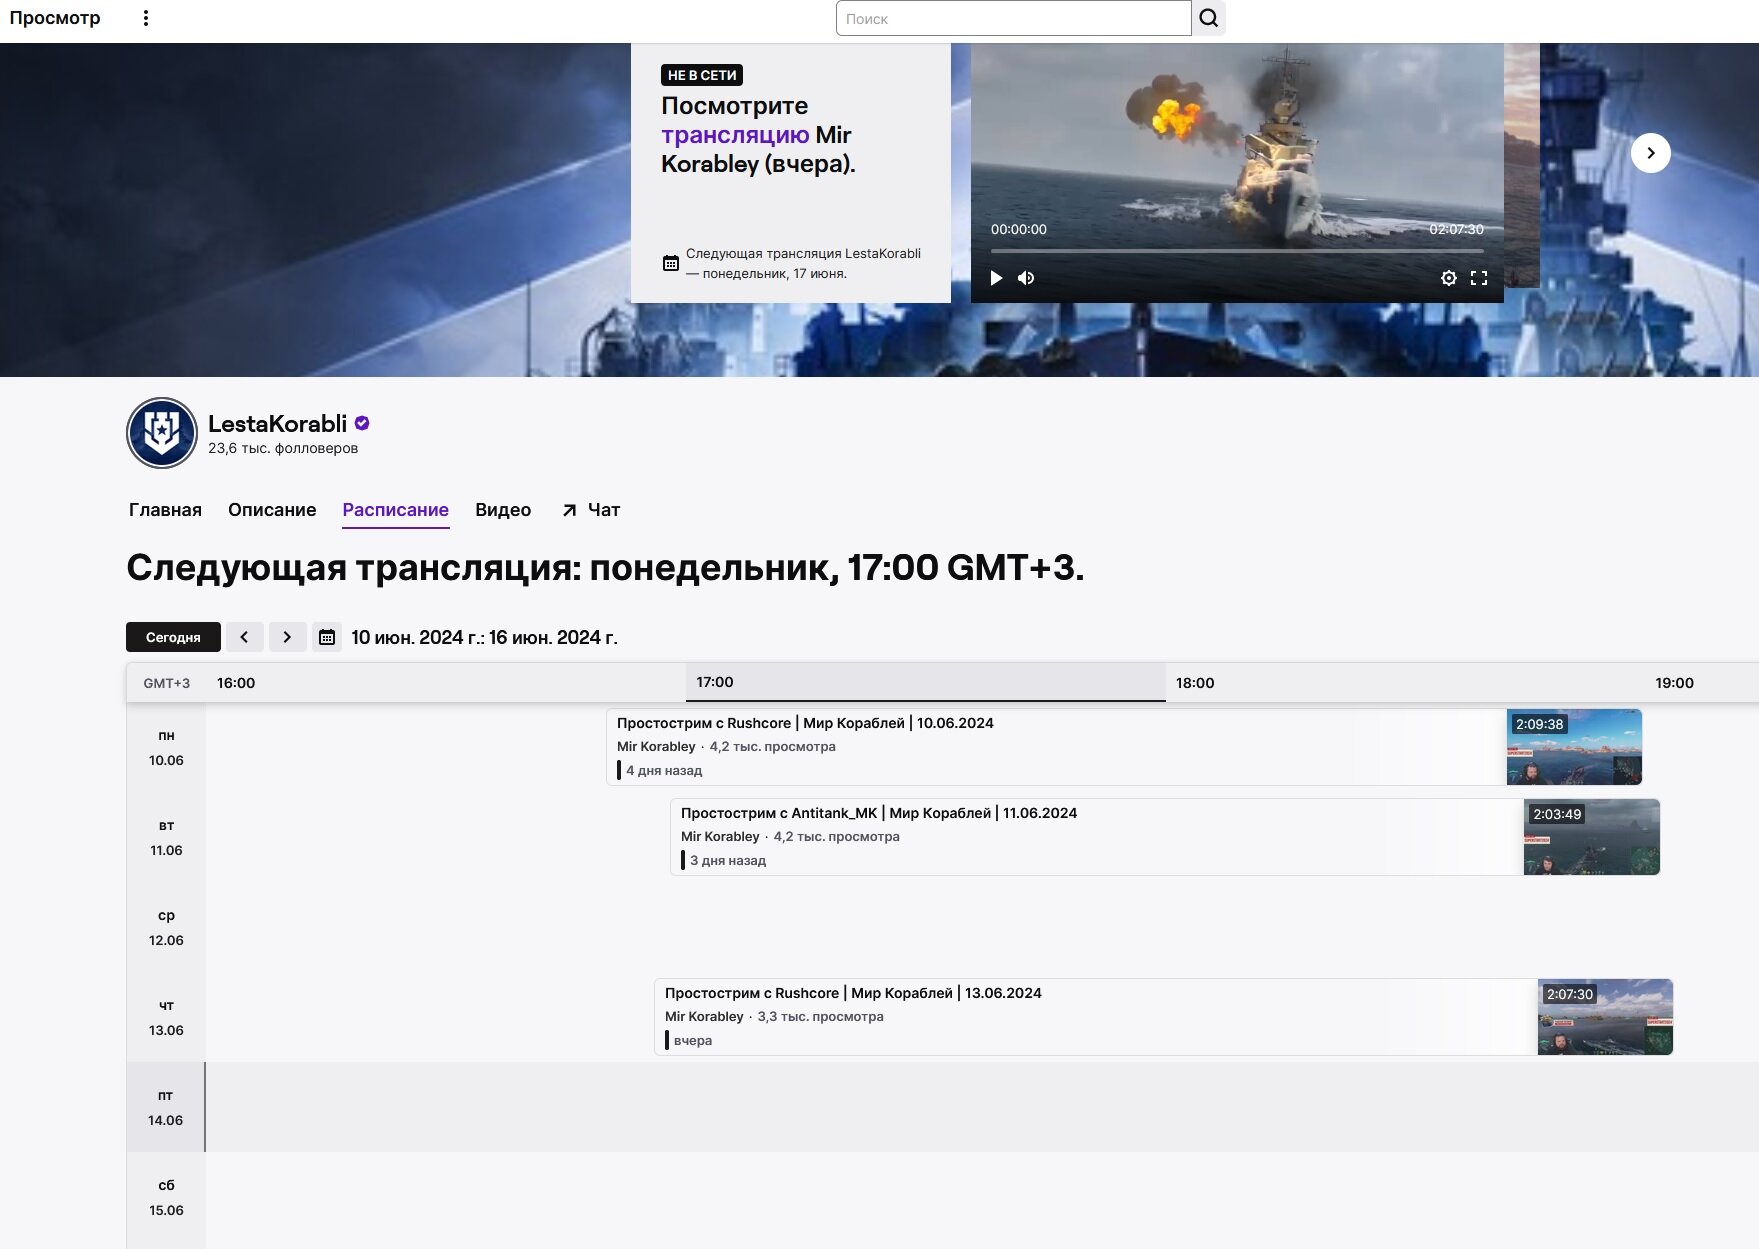Click into the Поиск search field

1013,18
